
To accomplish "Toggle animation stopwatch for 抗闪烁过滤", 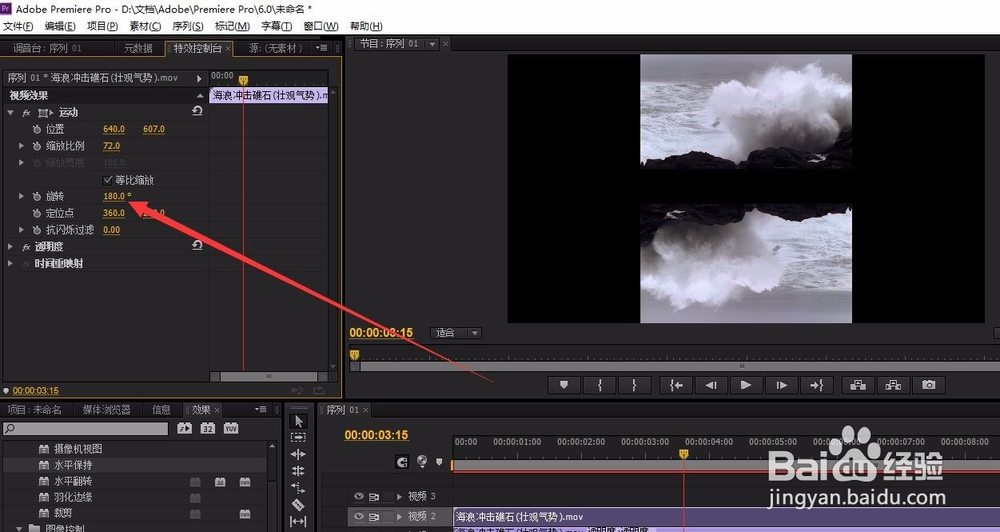I will [37, 230].
